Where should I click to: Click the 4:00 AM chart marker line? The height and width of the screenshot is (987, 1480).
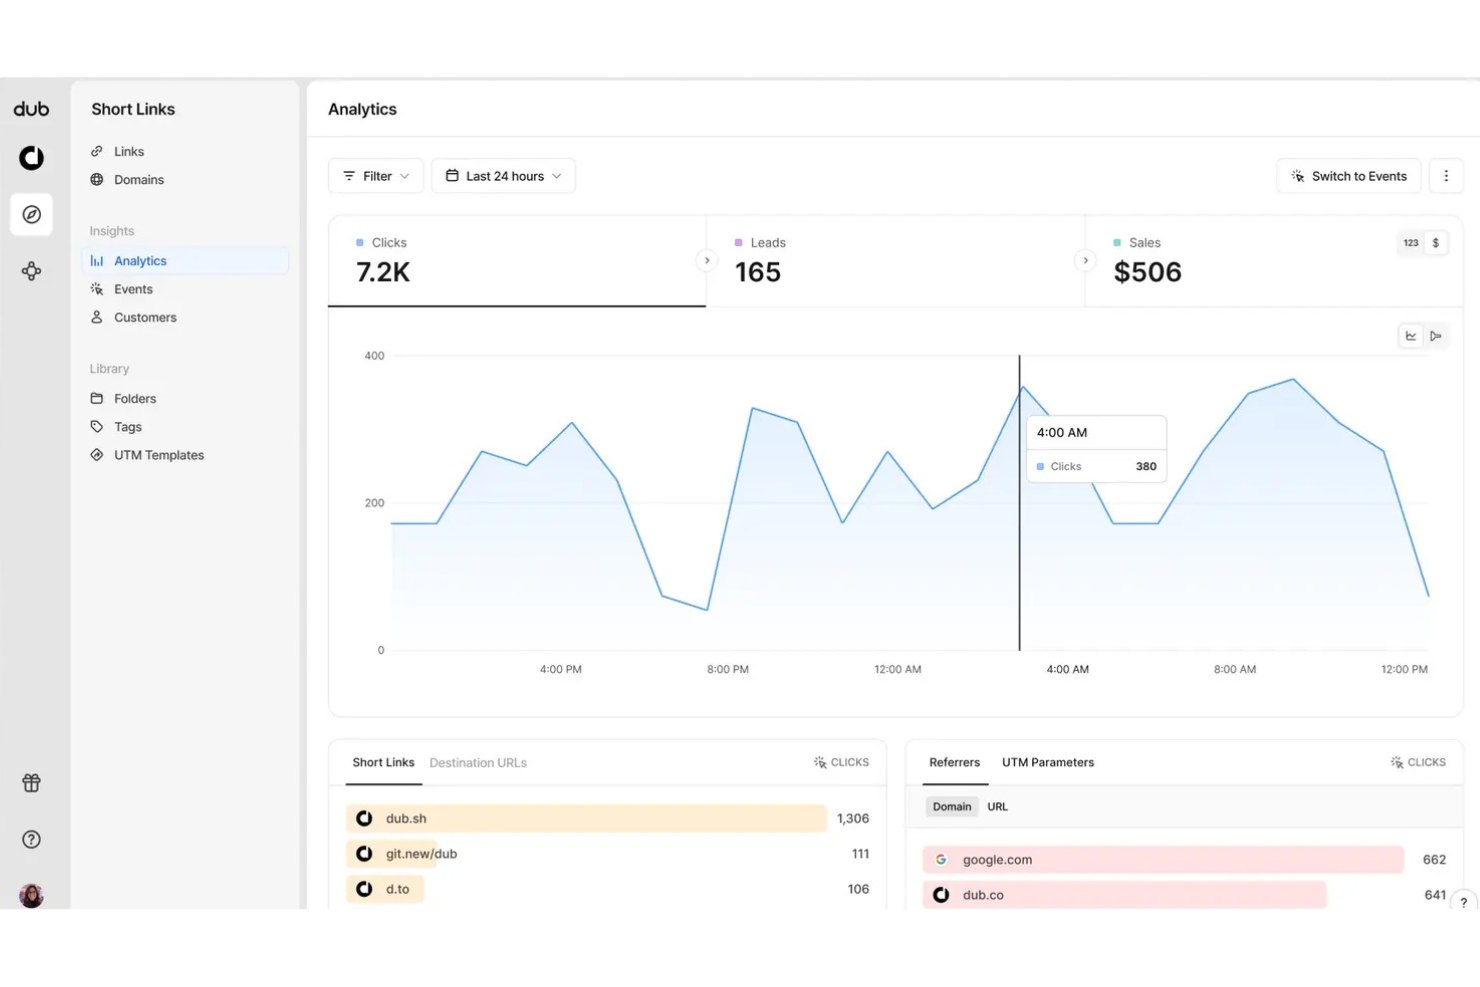pyautogui.click(x=1020, y=503)
